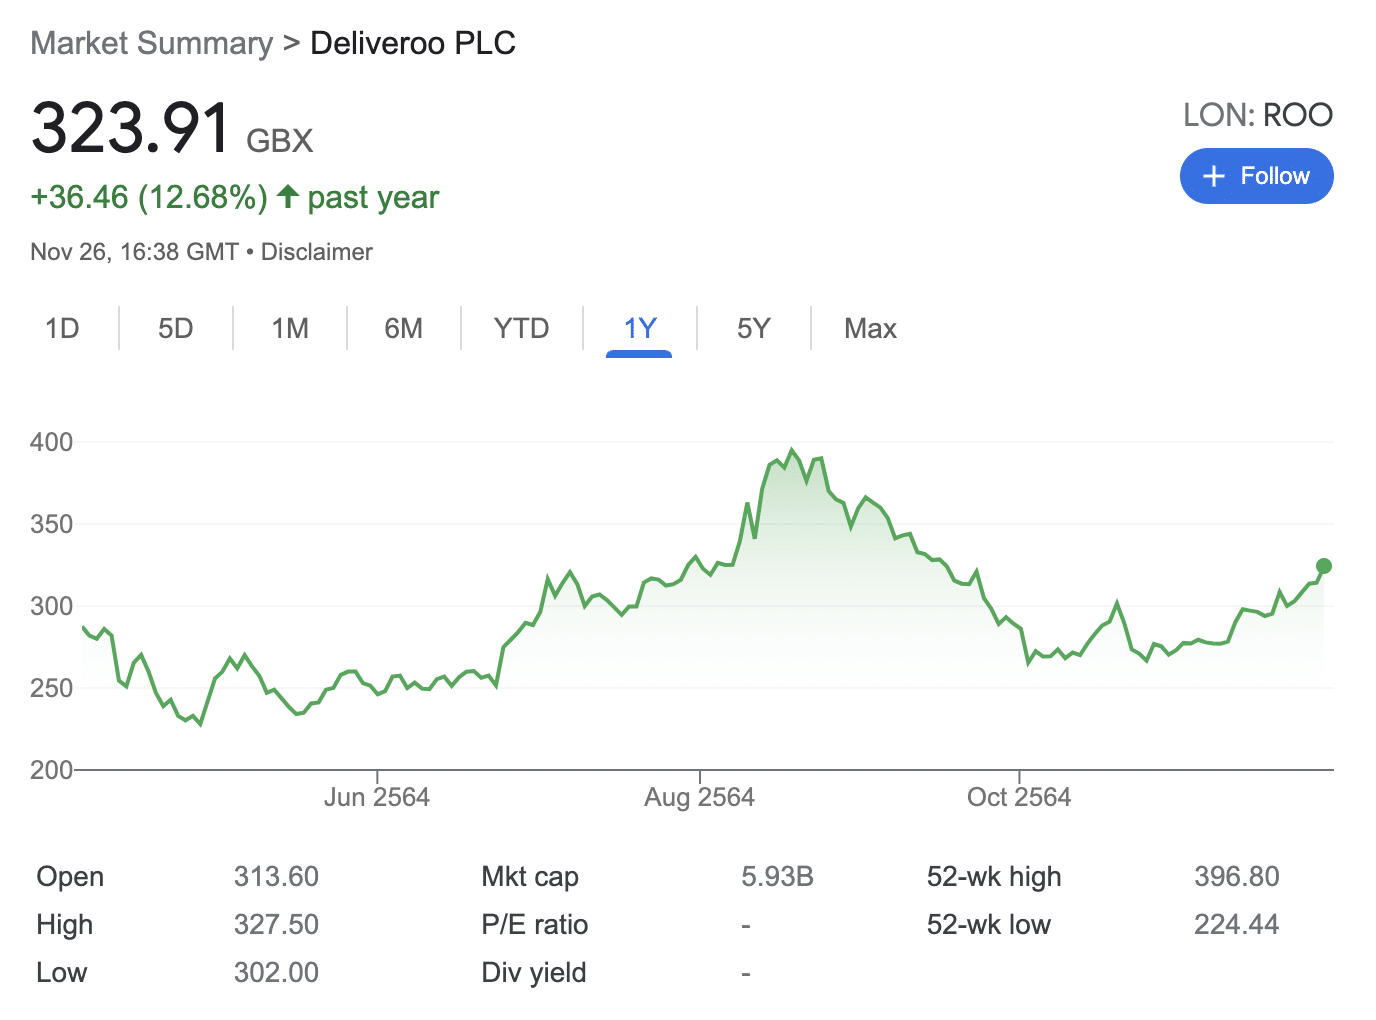Open the Market Summary breadcrumb link
This screenshot has height=1020, width=1376.
coord(151,43)
